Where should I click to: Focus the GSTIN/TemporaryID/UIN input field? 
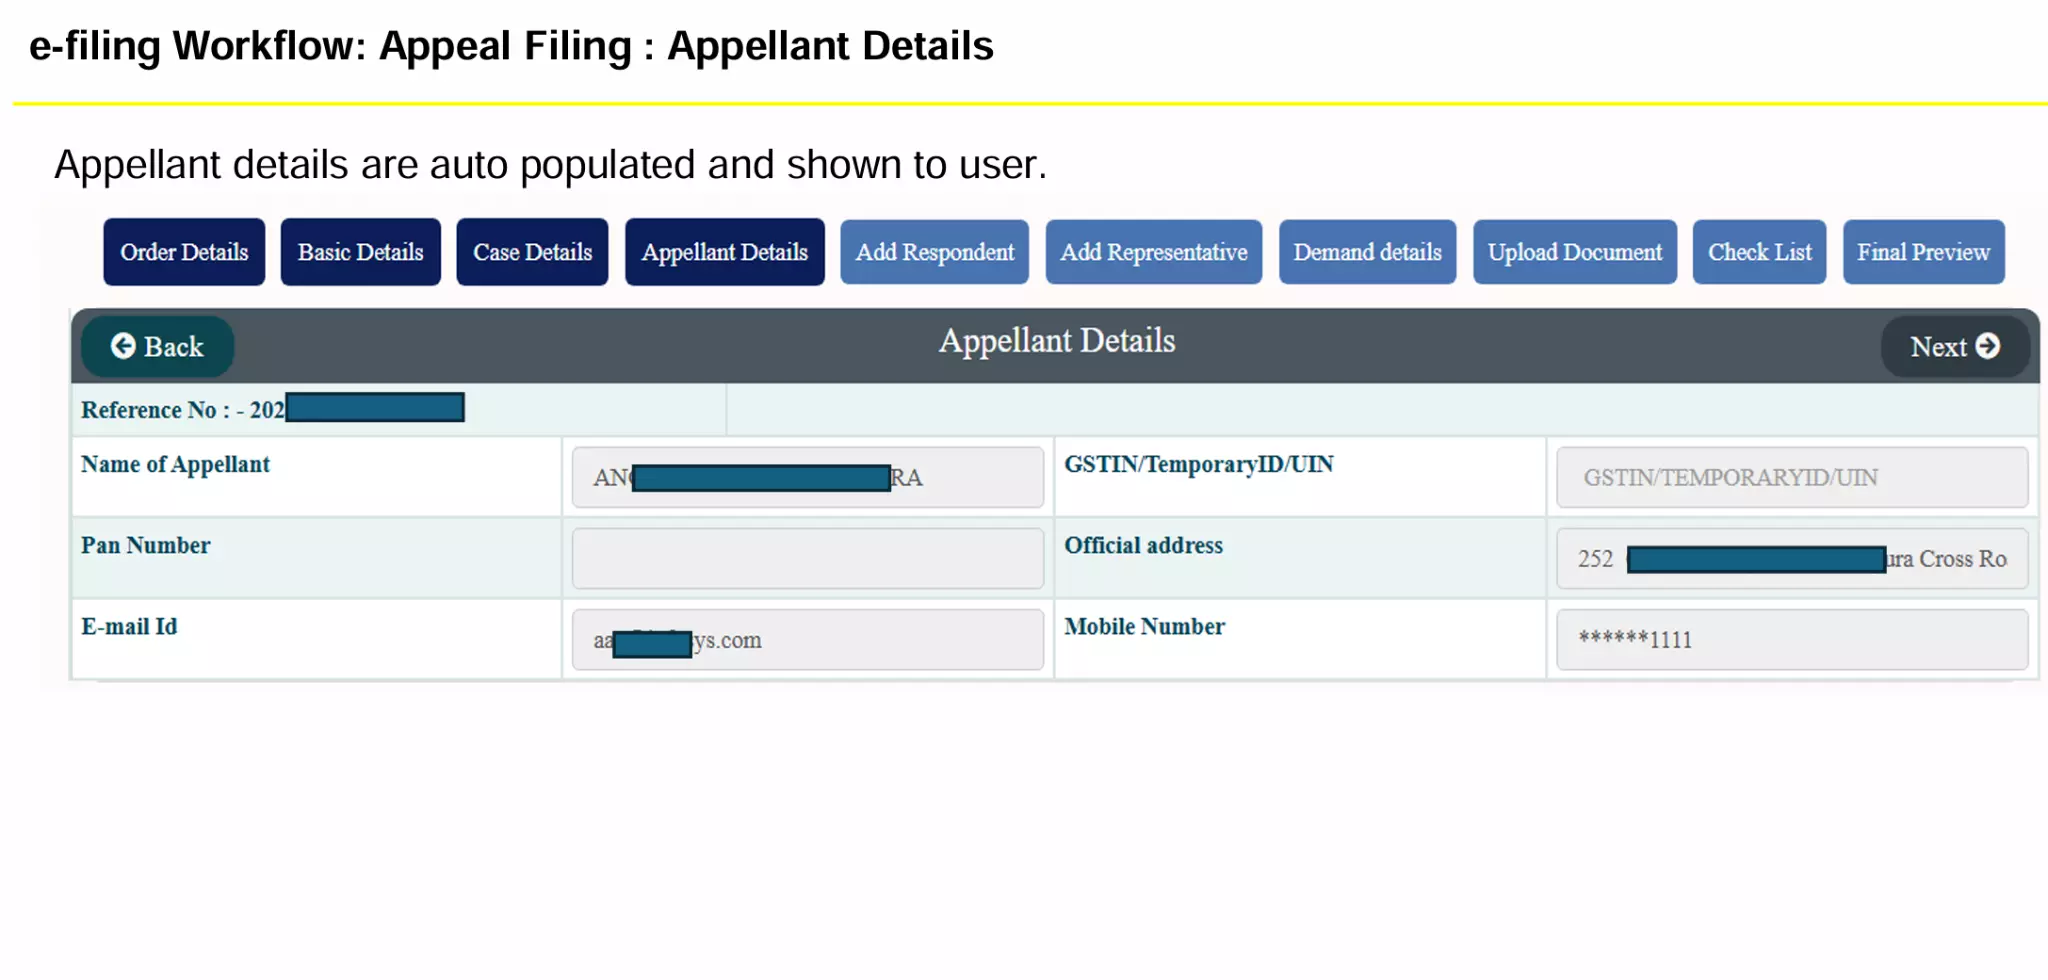(1791, 478)
